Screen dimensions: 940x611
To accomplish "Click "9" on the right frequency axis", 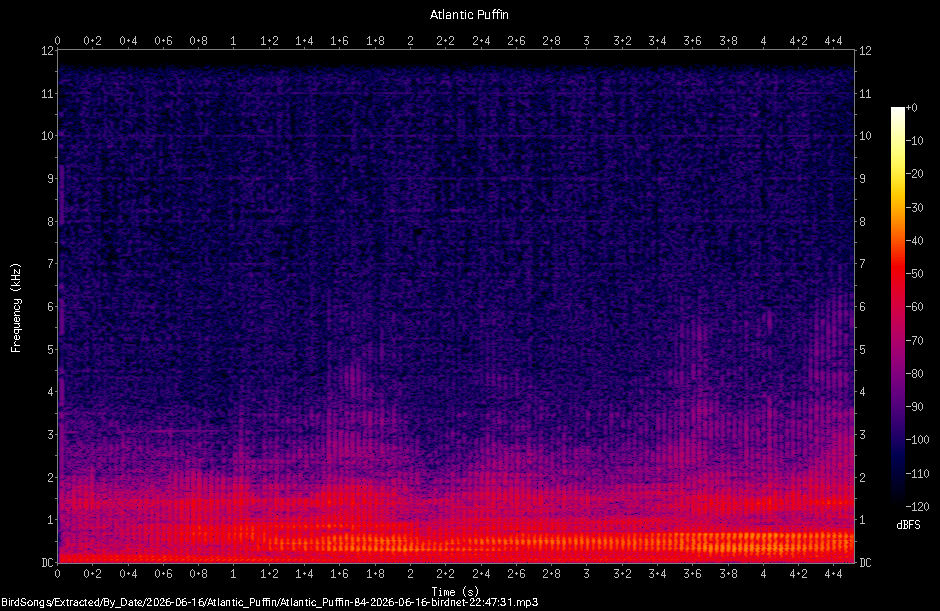I will pos(863,179).
